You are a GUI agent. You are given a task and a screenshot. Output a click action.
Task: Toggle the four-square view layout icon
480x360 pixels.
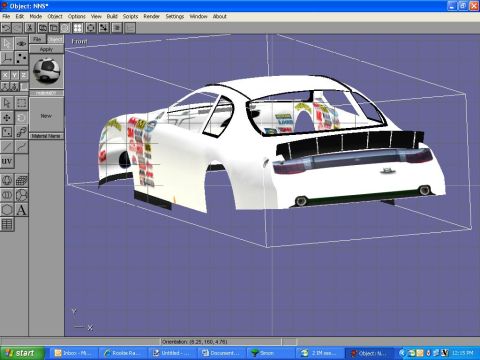(x=78, y=28)
